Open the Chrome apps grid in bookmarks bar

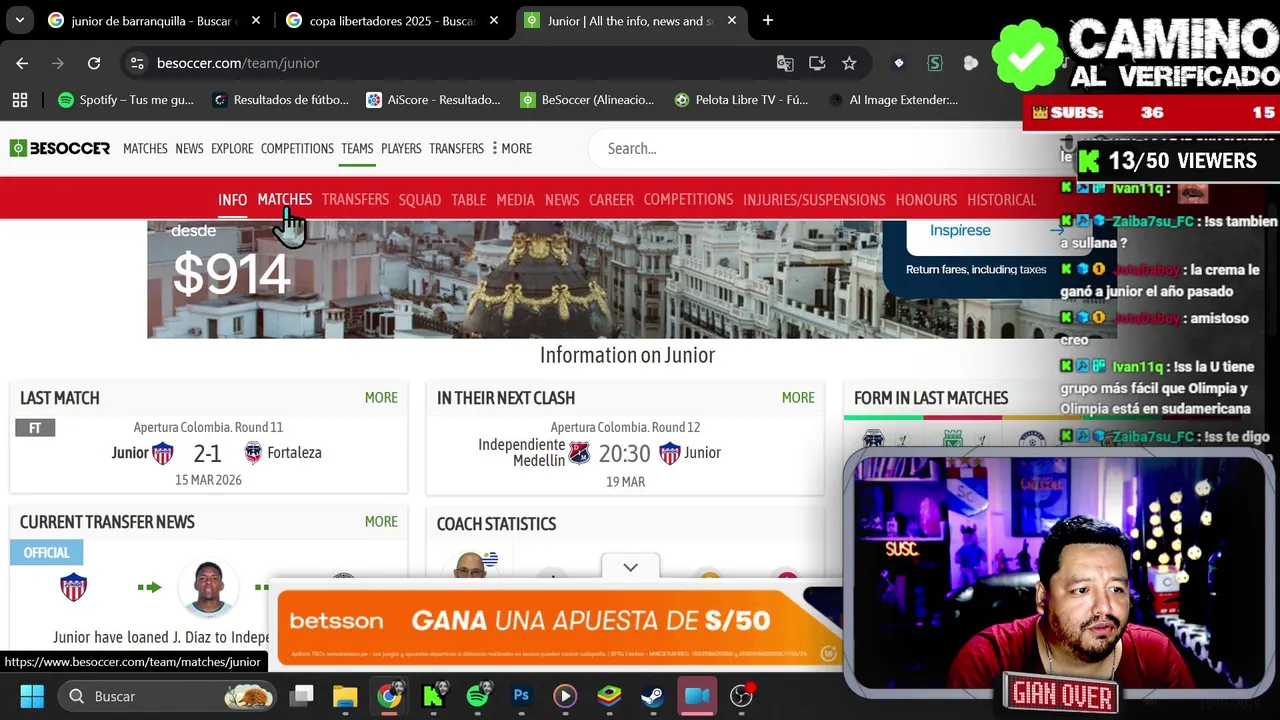(x=20, y=100)
